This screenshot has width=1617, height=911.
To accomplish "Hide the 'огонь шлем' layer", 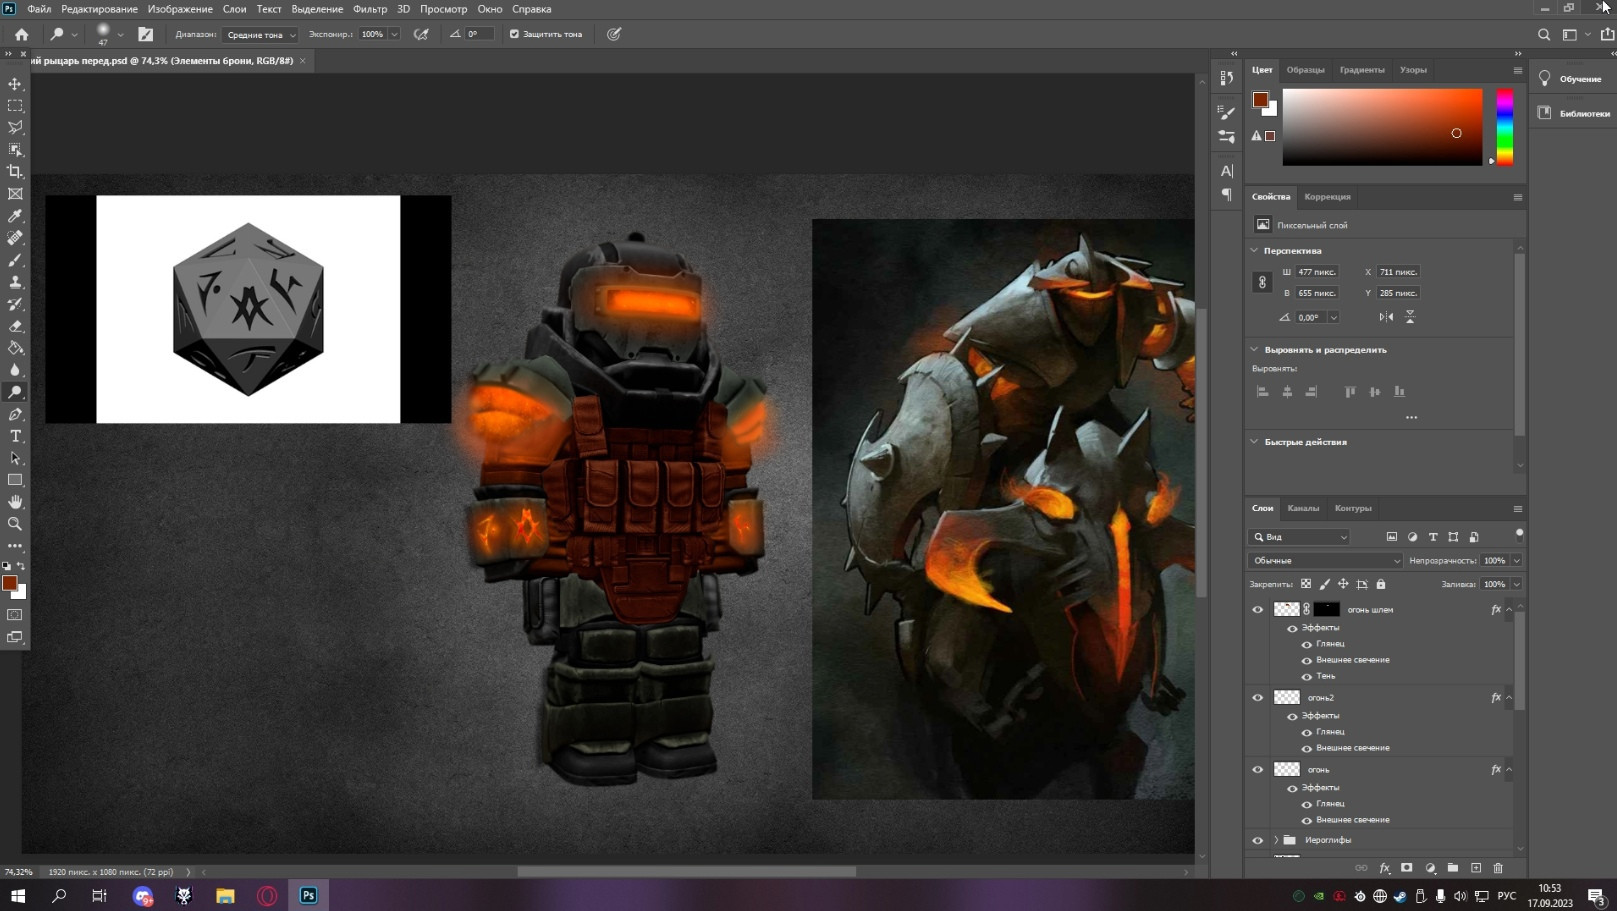I will pos(1258,609).
